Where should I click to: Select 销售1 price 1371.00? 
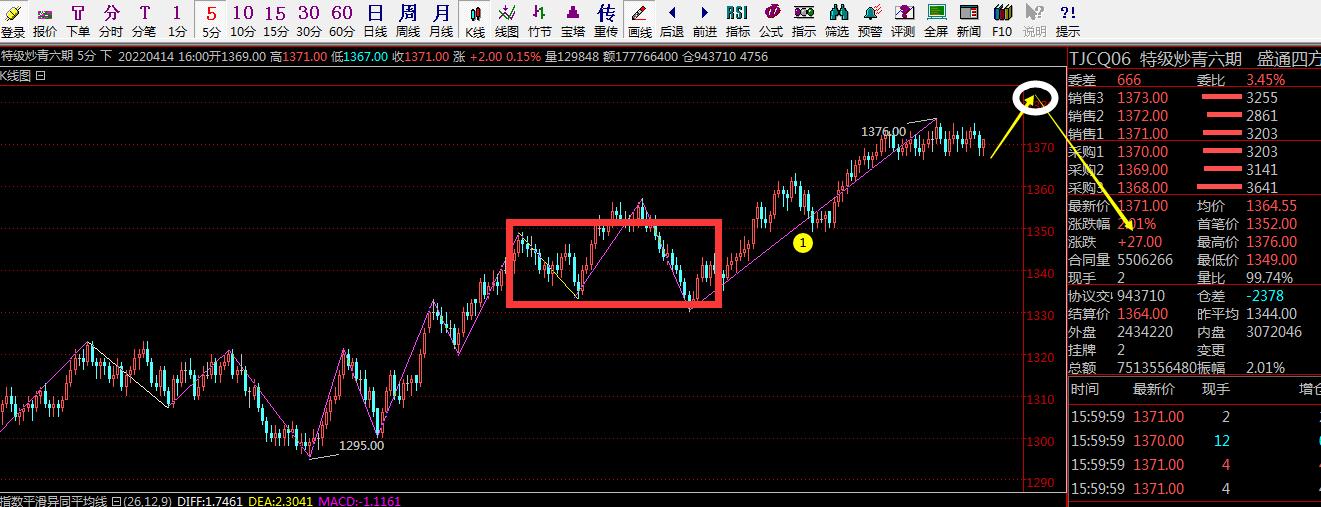point(1142,133)
